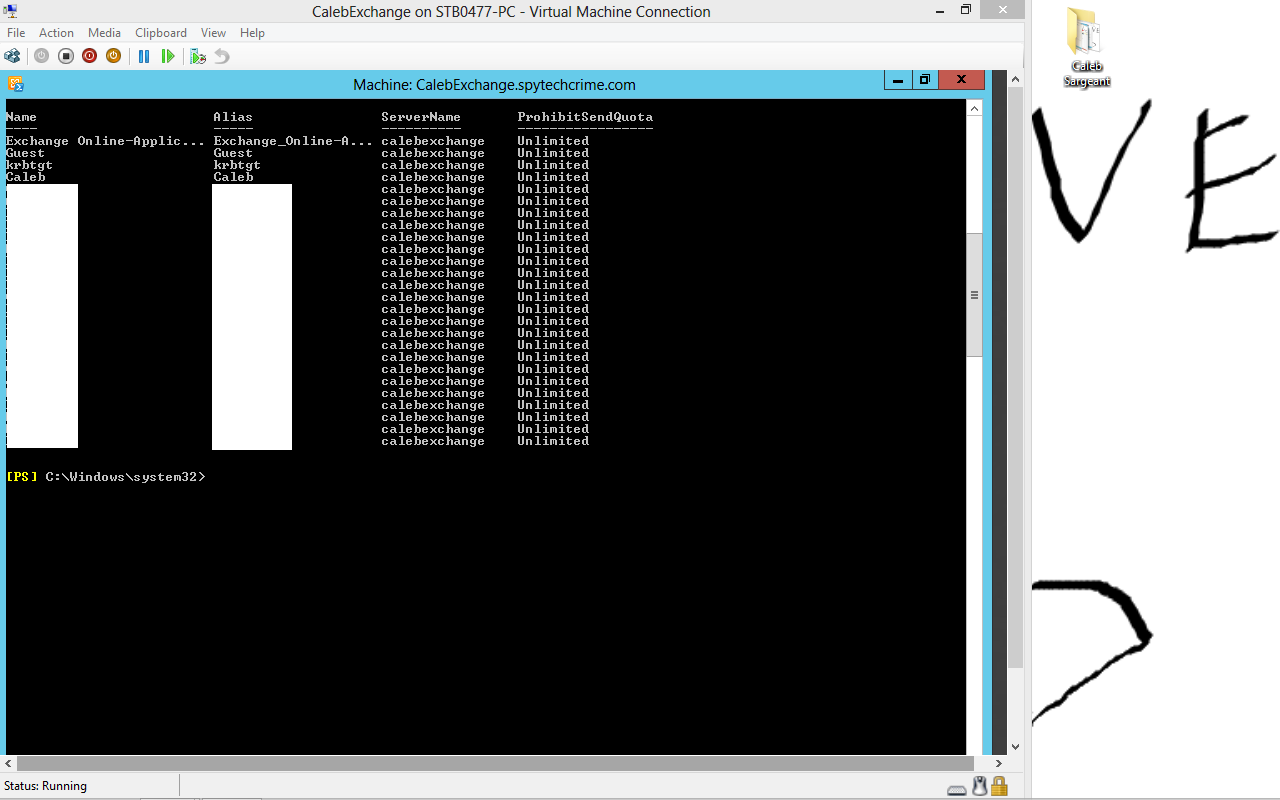Open the Clipboard menu
Image resolution: width=1280 pixels, height=800 pixels.
(161, 33)
